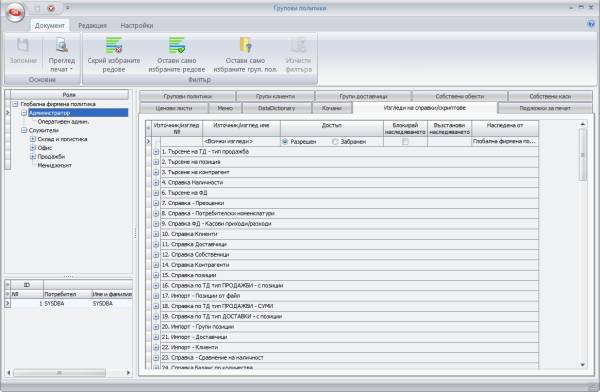Open the DataDictionary tab
This screenshot has width=600, height=392.
tap(277, 108)
